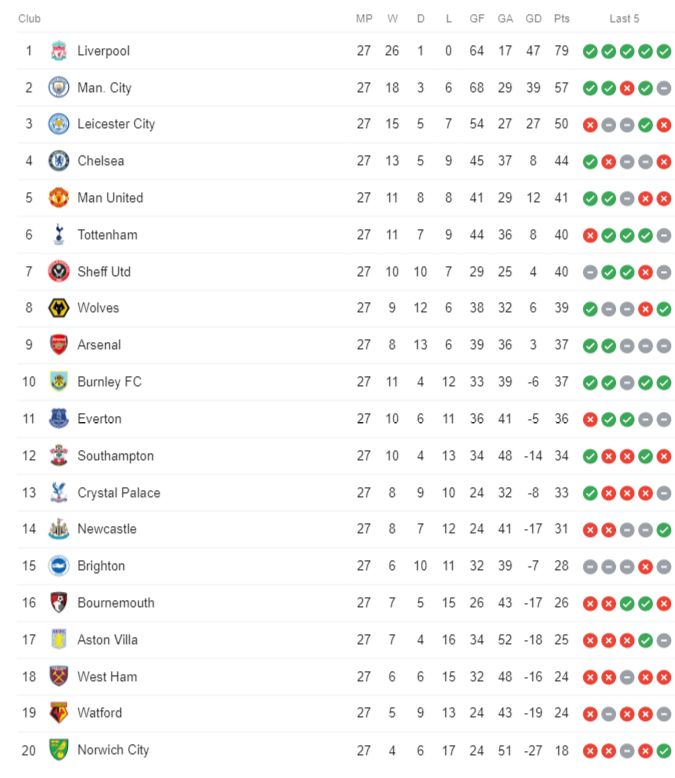Click the Club column header

(x=29, y=19)
